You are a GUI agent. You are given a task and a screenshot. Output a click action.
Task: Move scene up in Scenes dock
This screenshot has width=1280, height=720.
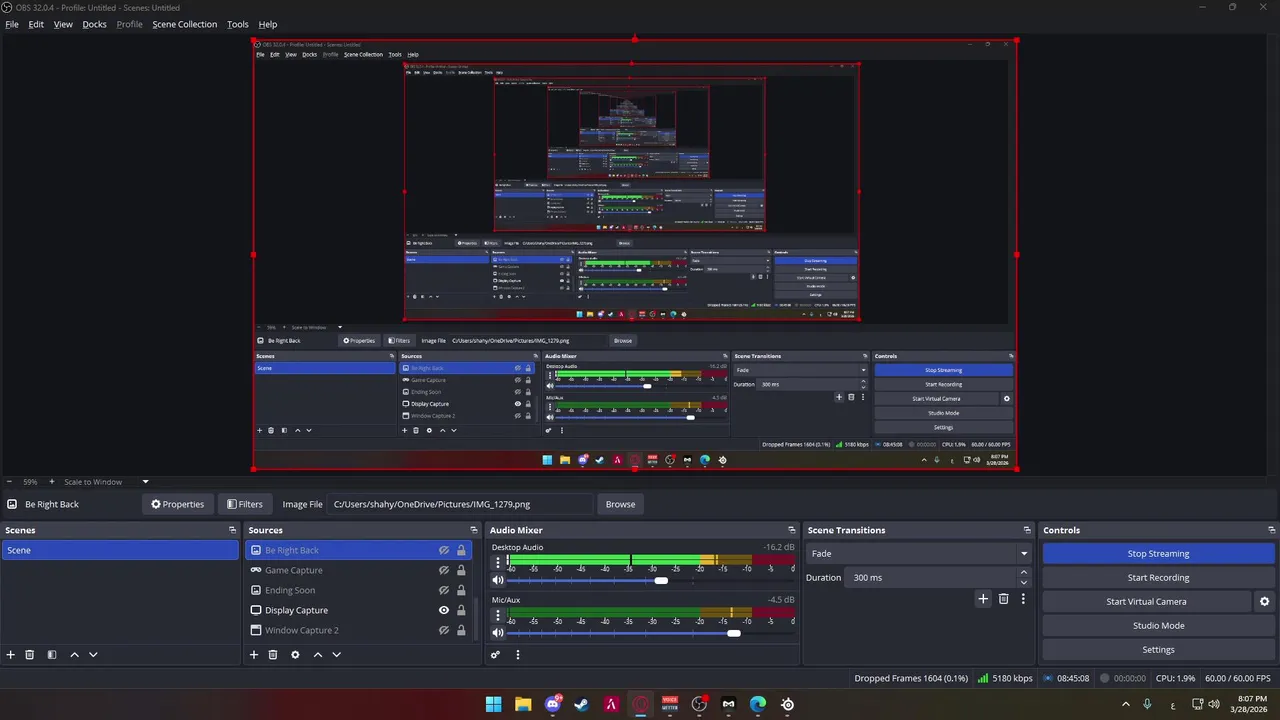tap(74, 655)
